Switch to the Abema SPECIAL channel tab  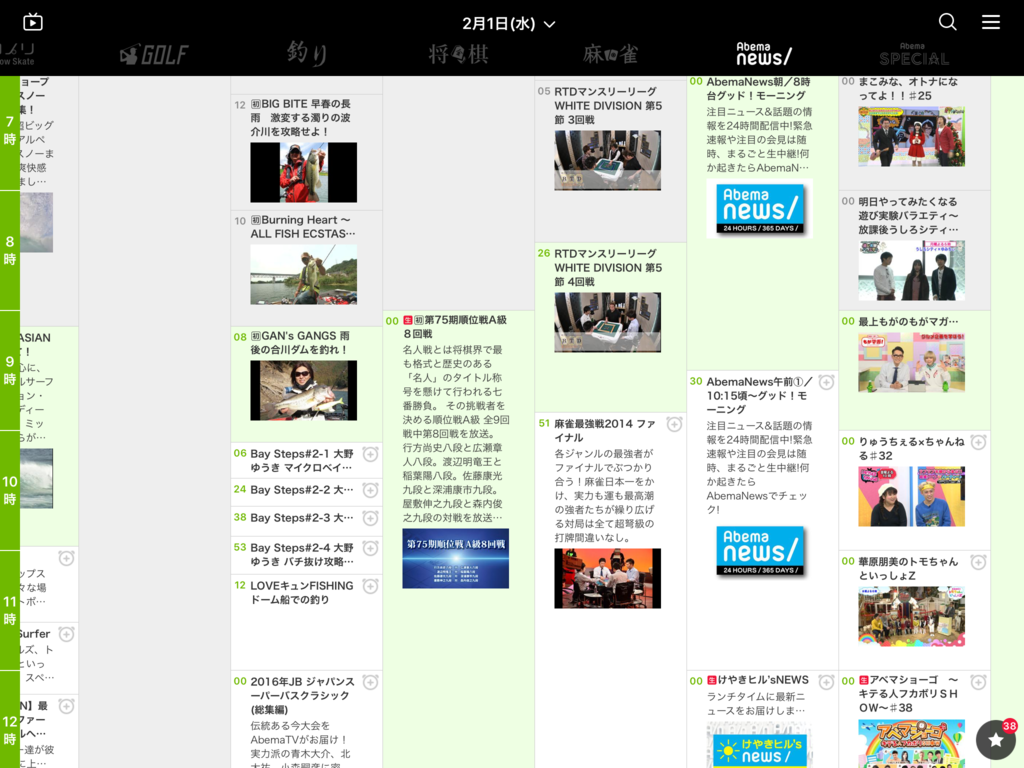coord(913,51)
